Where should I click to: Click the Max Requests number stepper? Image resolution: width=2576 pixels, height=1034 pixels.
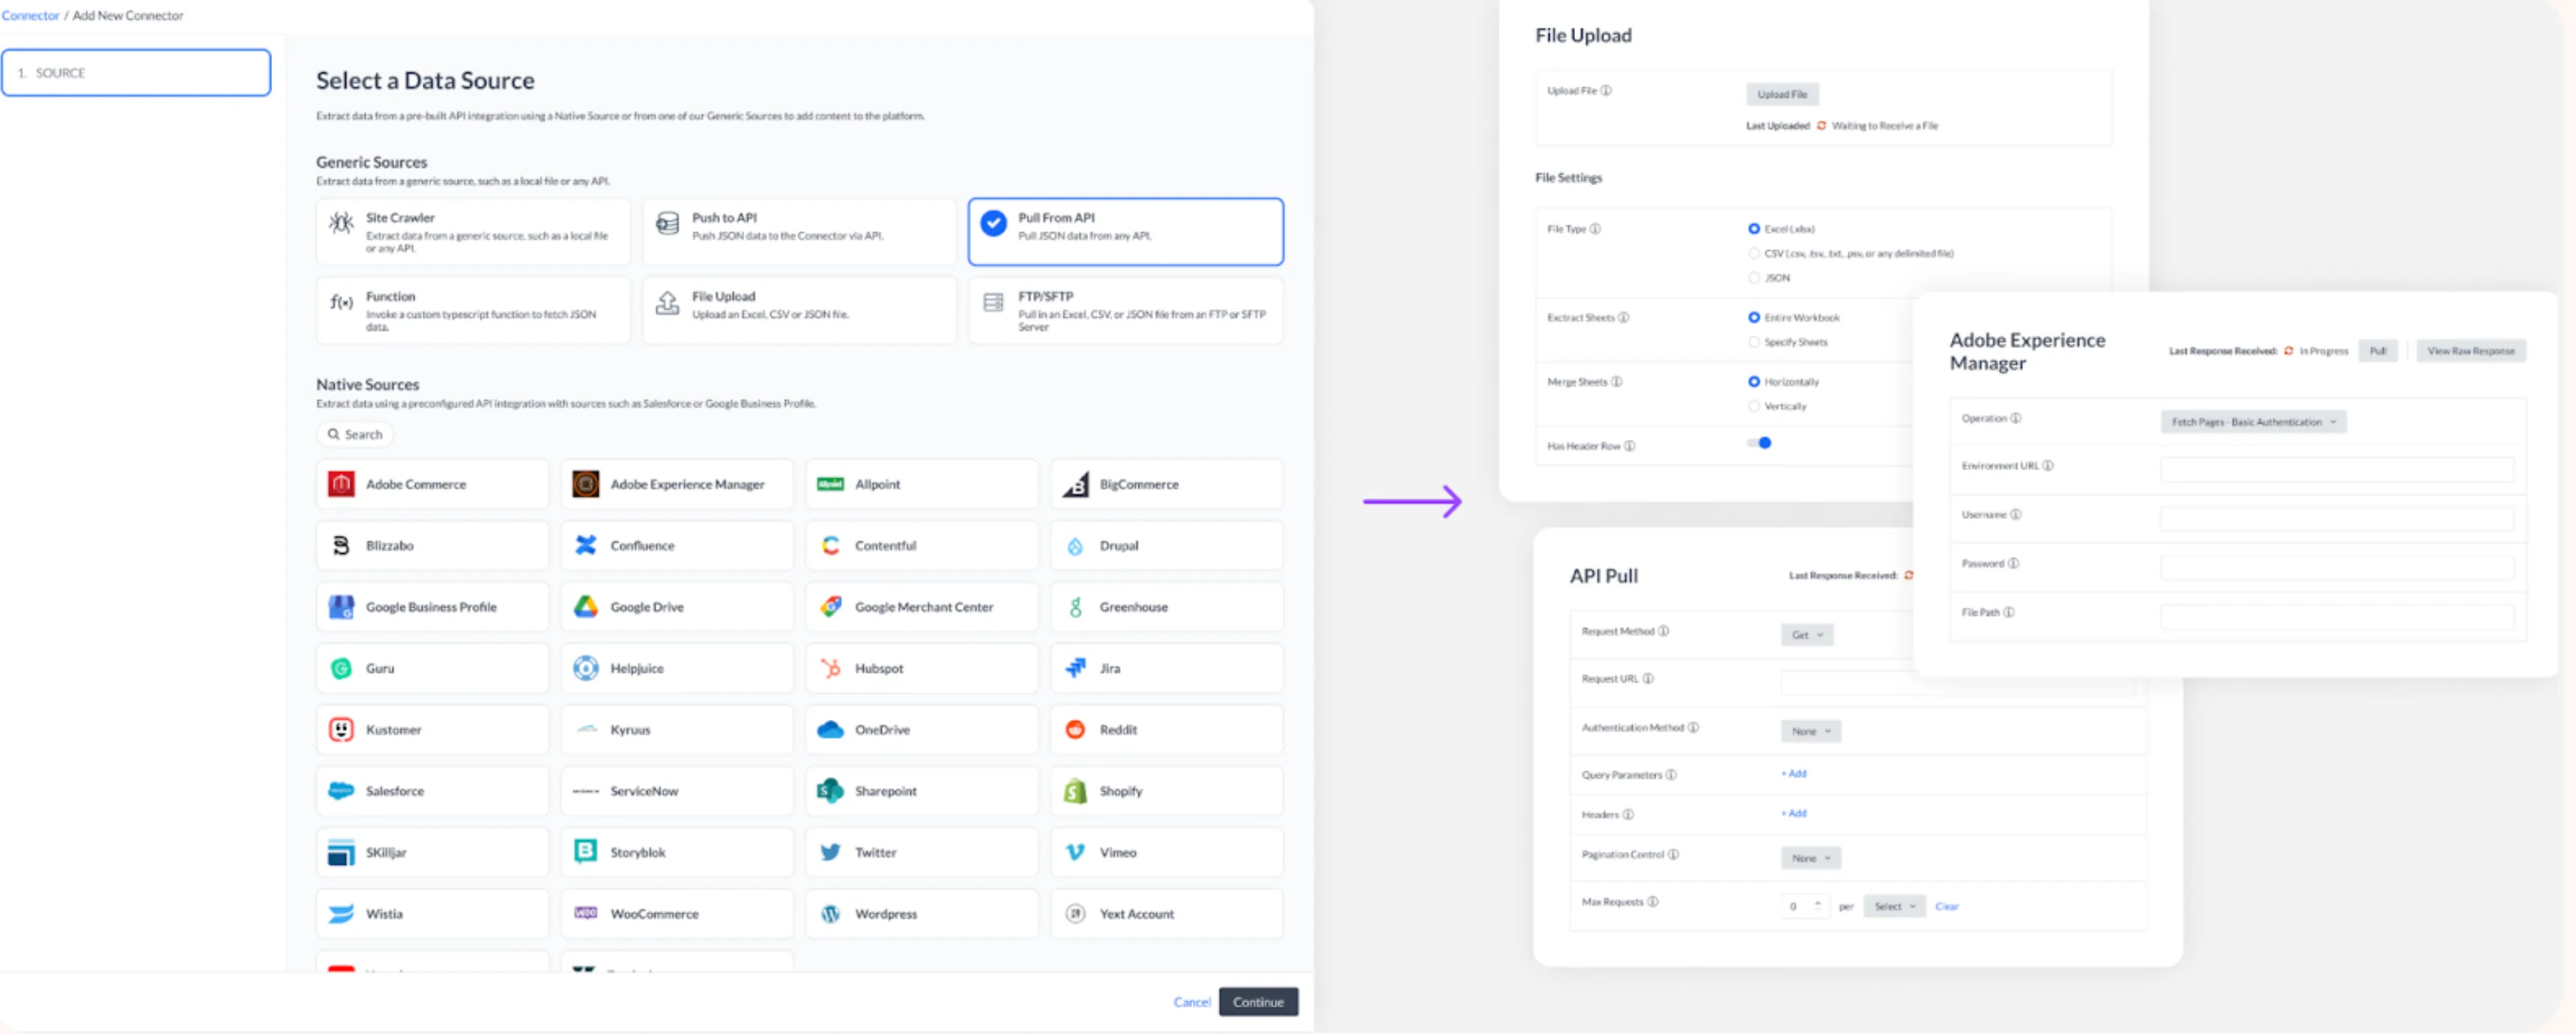[x=1817, y=906]
